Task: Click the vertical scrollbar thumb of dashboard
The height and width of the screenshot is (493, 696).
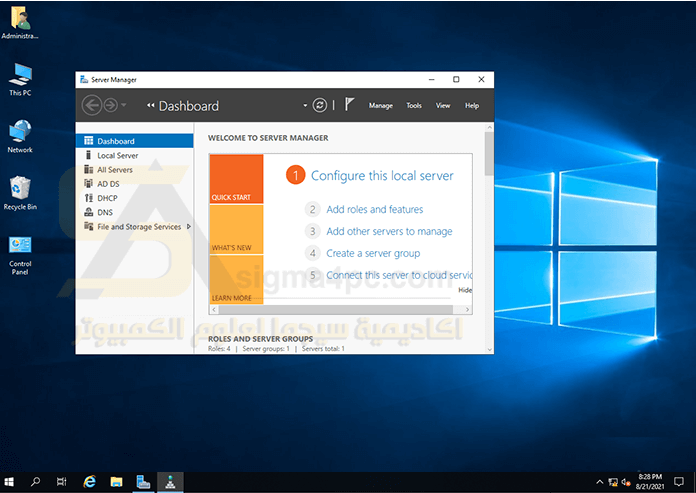Action: [x=489, y=154]
